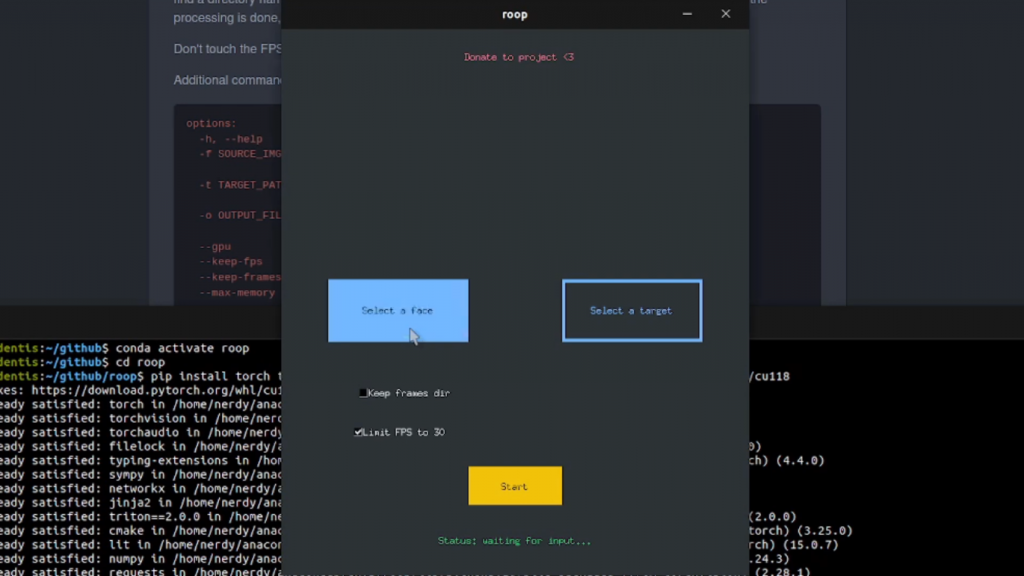Click the 'cd roop' terminal line
The width and height of the screenshot is (1024, 576).
[140, 362]
